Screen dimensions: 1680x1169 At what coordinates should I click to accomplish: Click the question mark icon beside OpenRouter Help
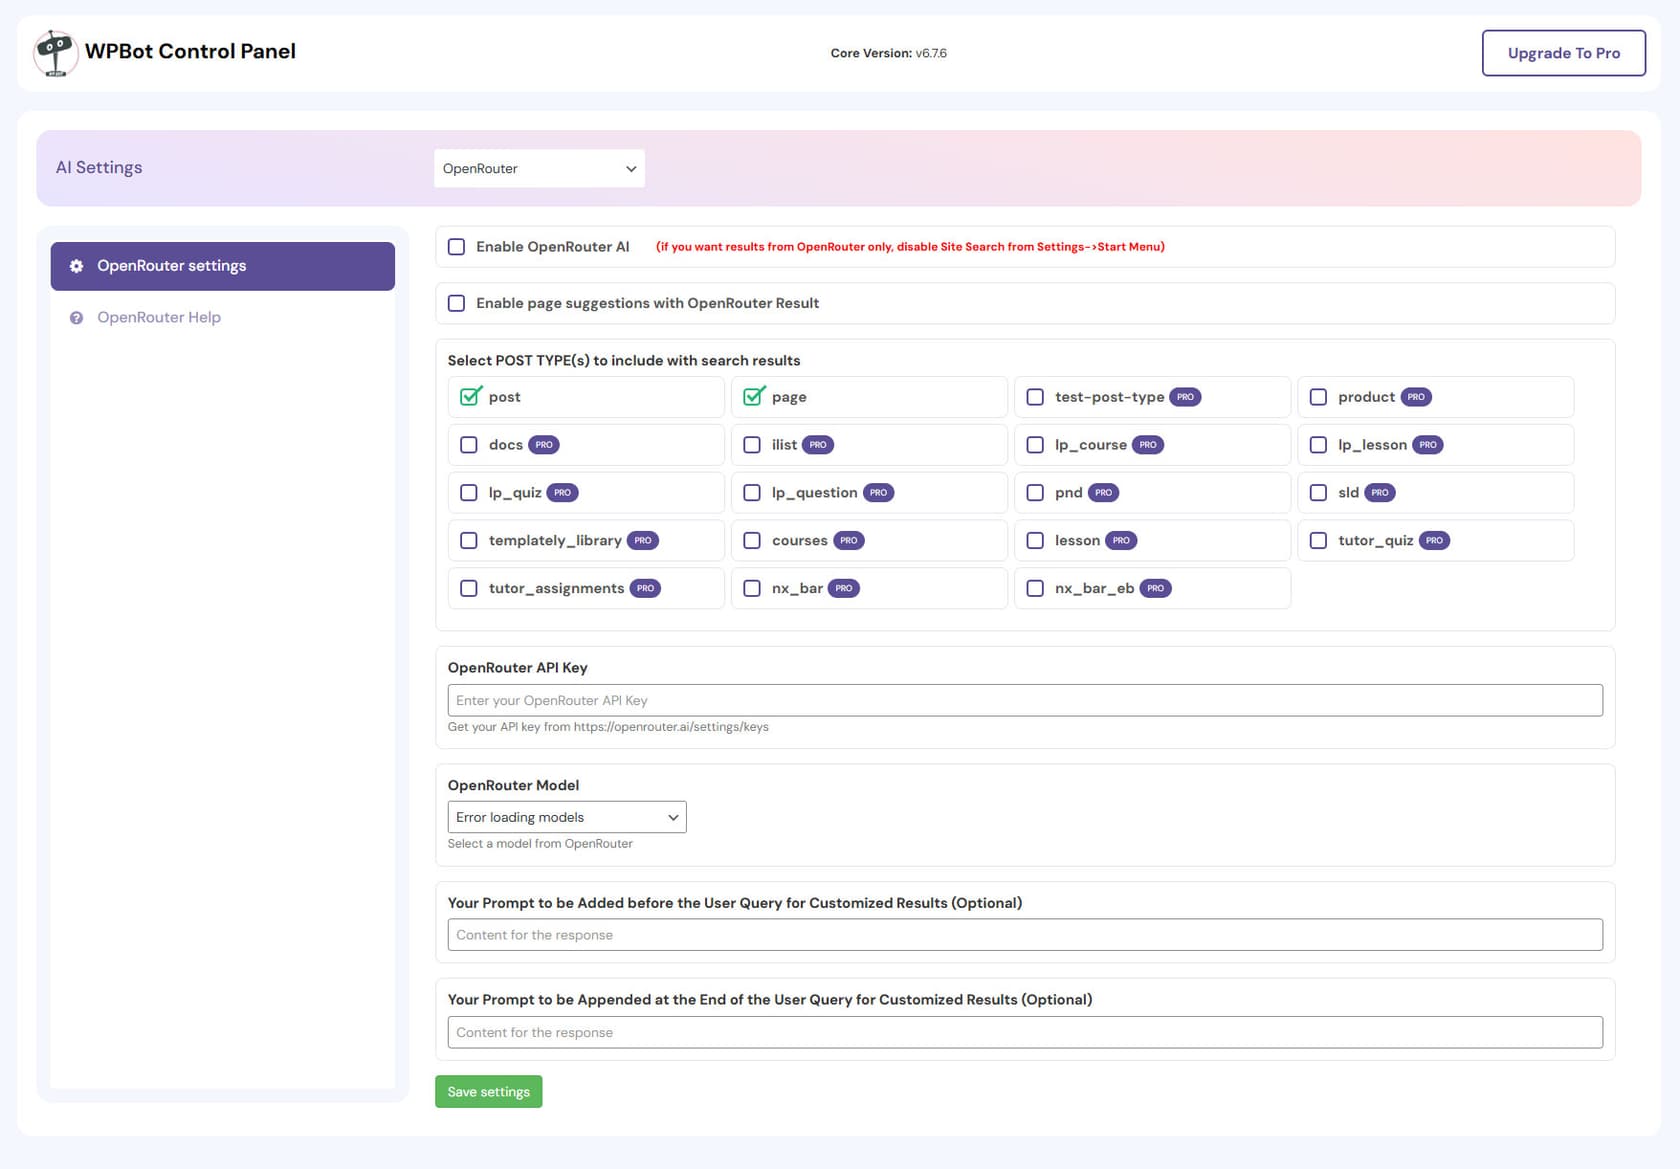tap(76, 318)
